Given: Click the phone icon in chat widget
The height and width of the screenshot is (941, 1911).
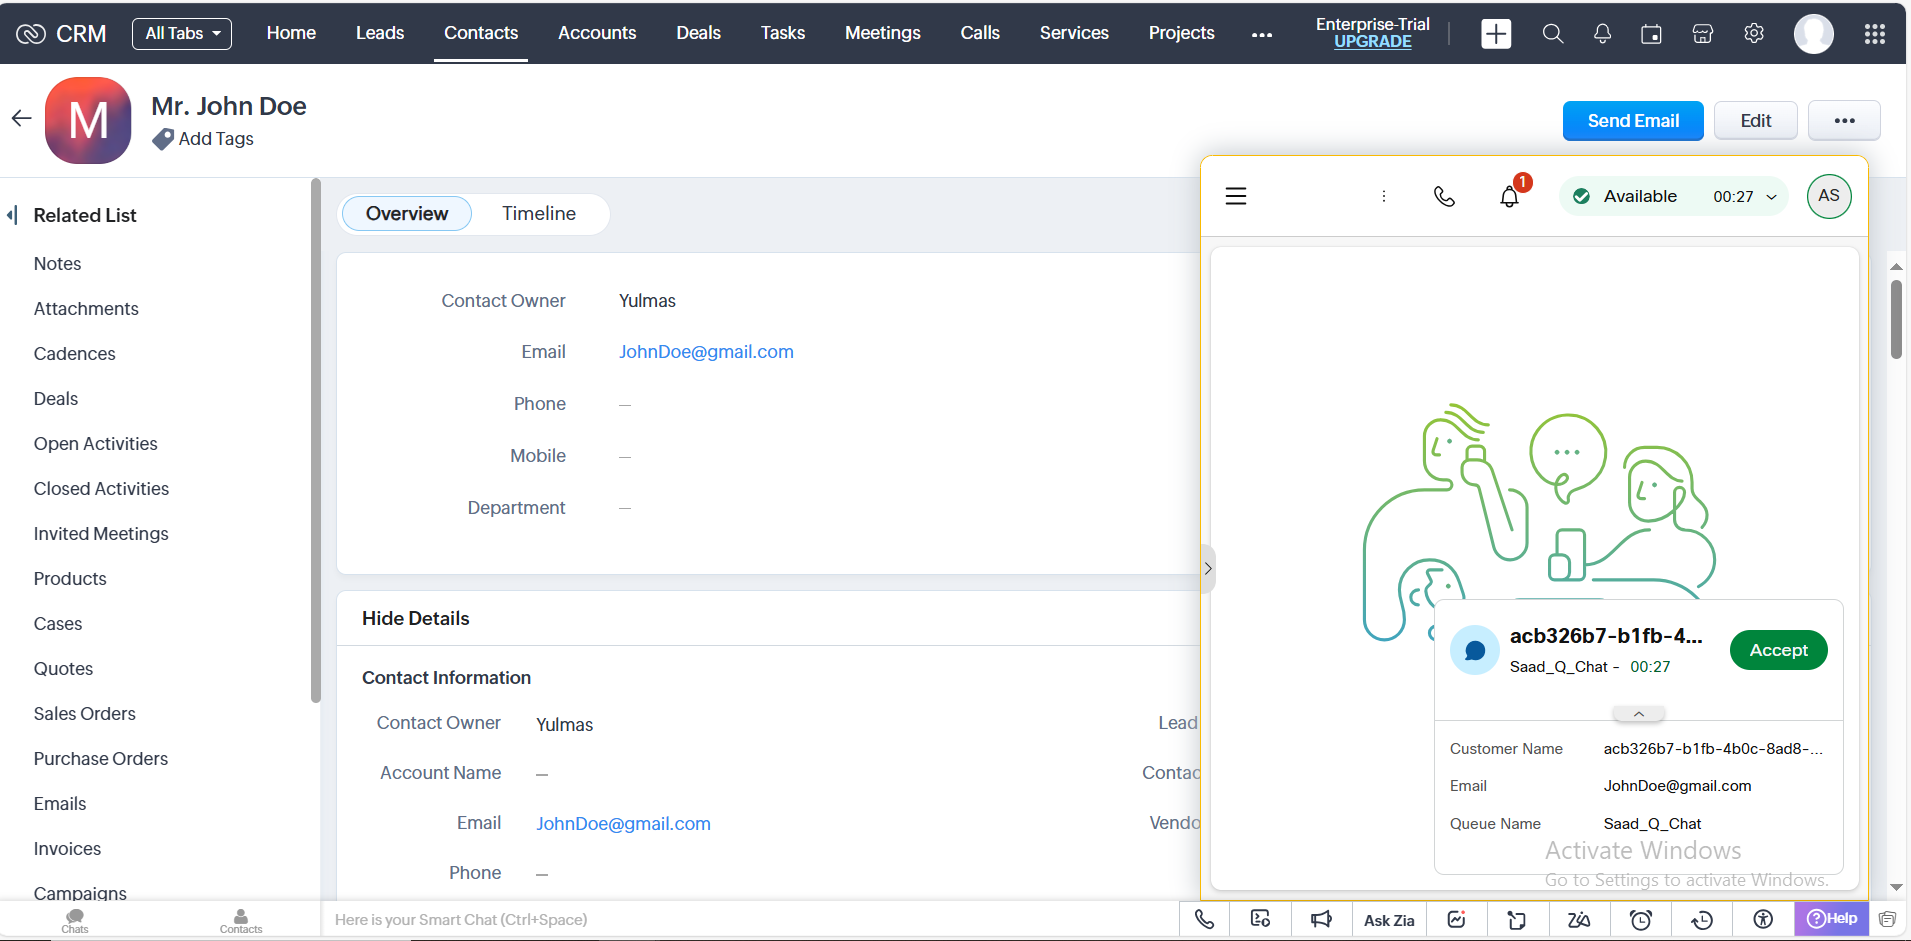Looking at the screenshot, I should tap(1444, 196).
